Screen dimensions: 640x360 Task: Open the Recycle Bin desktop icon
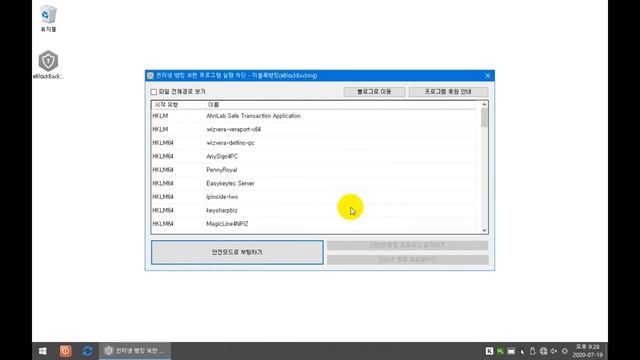point(48,18)
